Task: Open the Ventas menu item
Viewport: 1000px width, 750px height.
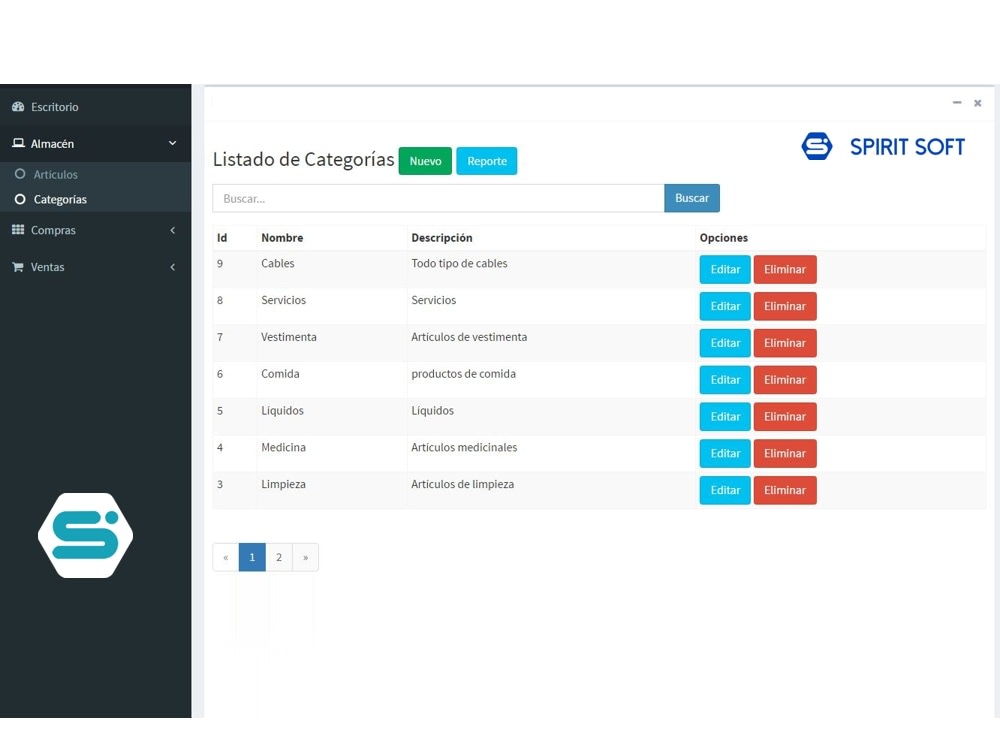Action: point(96,267)
